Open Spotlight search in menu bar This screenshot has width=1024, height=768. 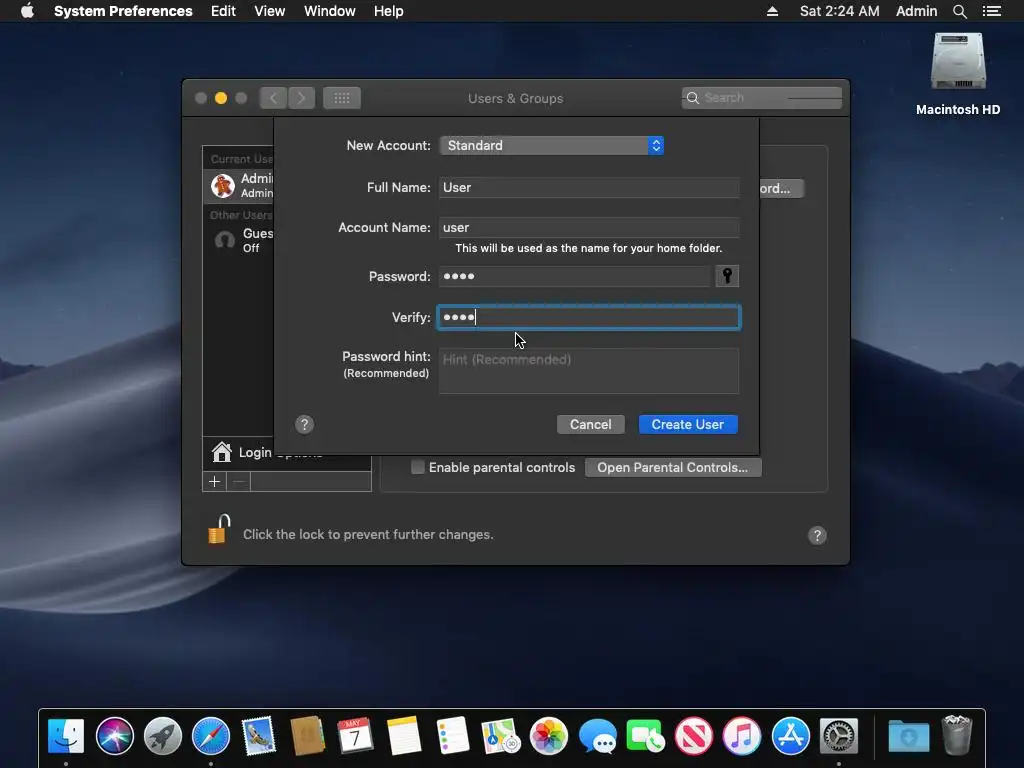pos(959,11)
